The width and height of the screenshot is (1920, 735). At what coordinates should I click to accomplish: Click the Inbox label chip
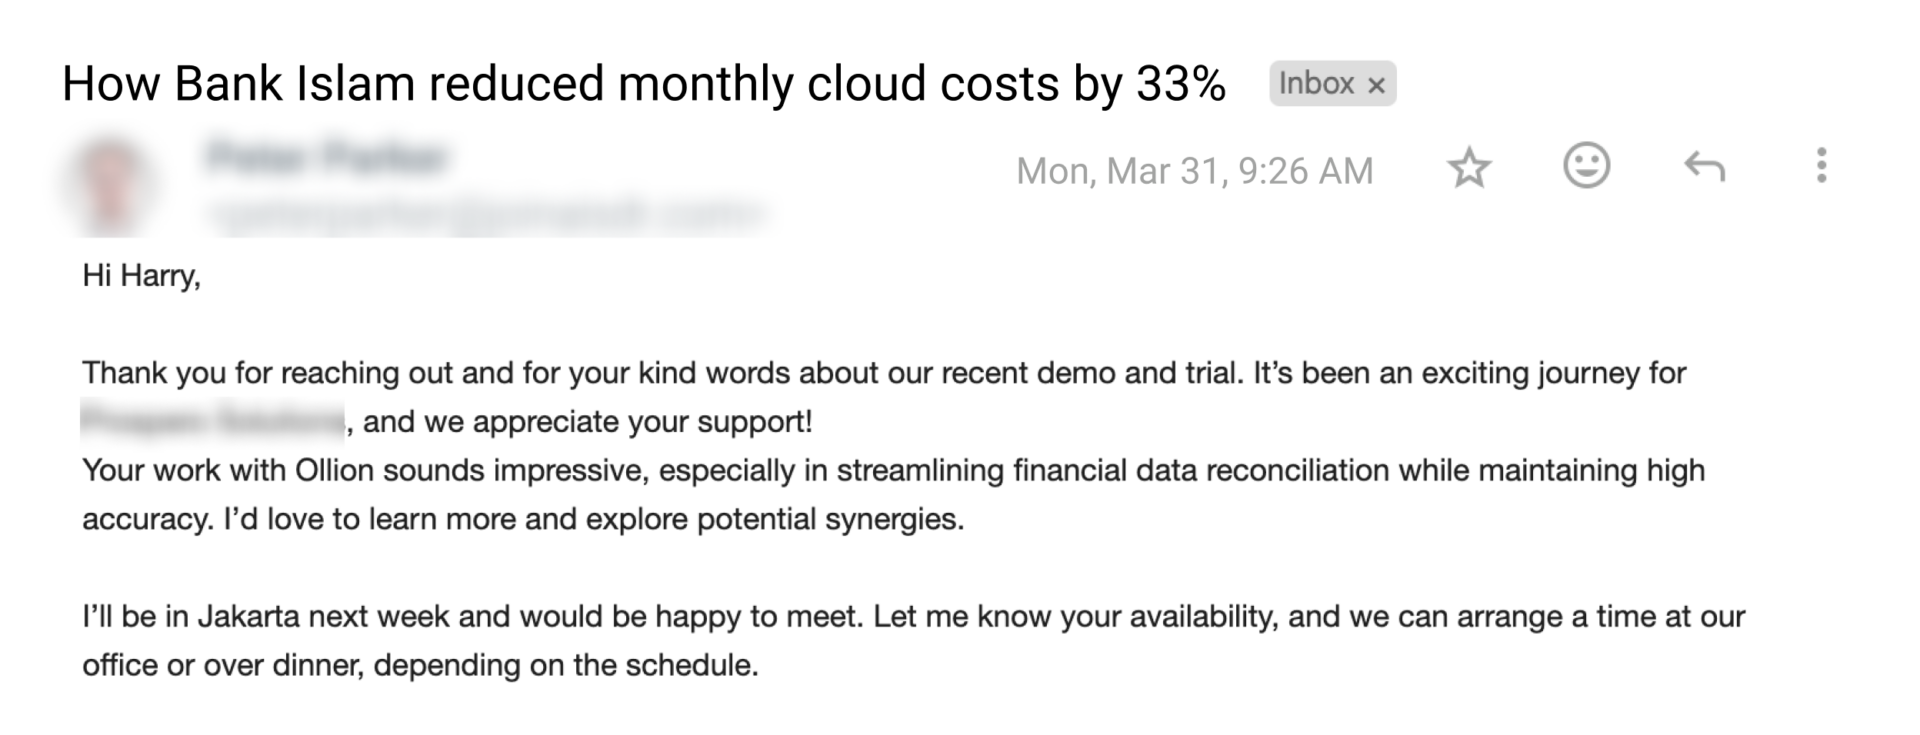pos(1316,84)
